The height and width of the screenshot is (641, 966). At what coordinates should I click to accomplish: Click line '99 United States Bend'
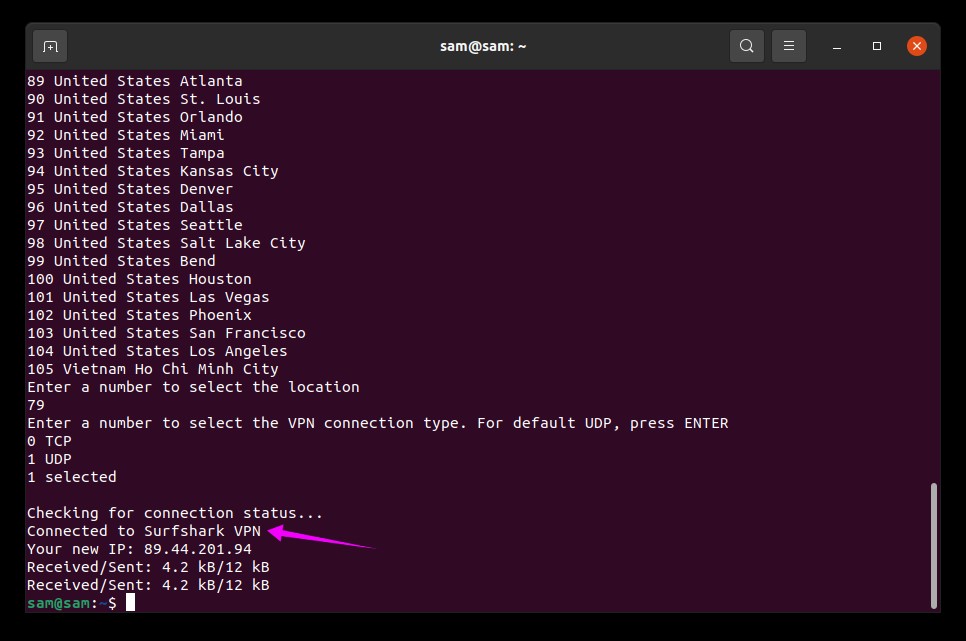(x=121, y=261)
